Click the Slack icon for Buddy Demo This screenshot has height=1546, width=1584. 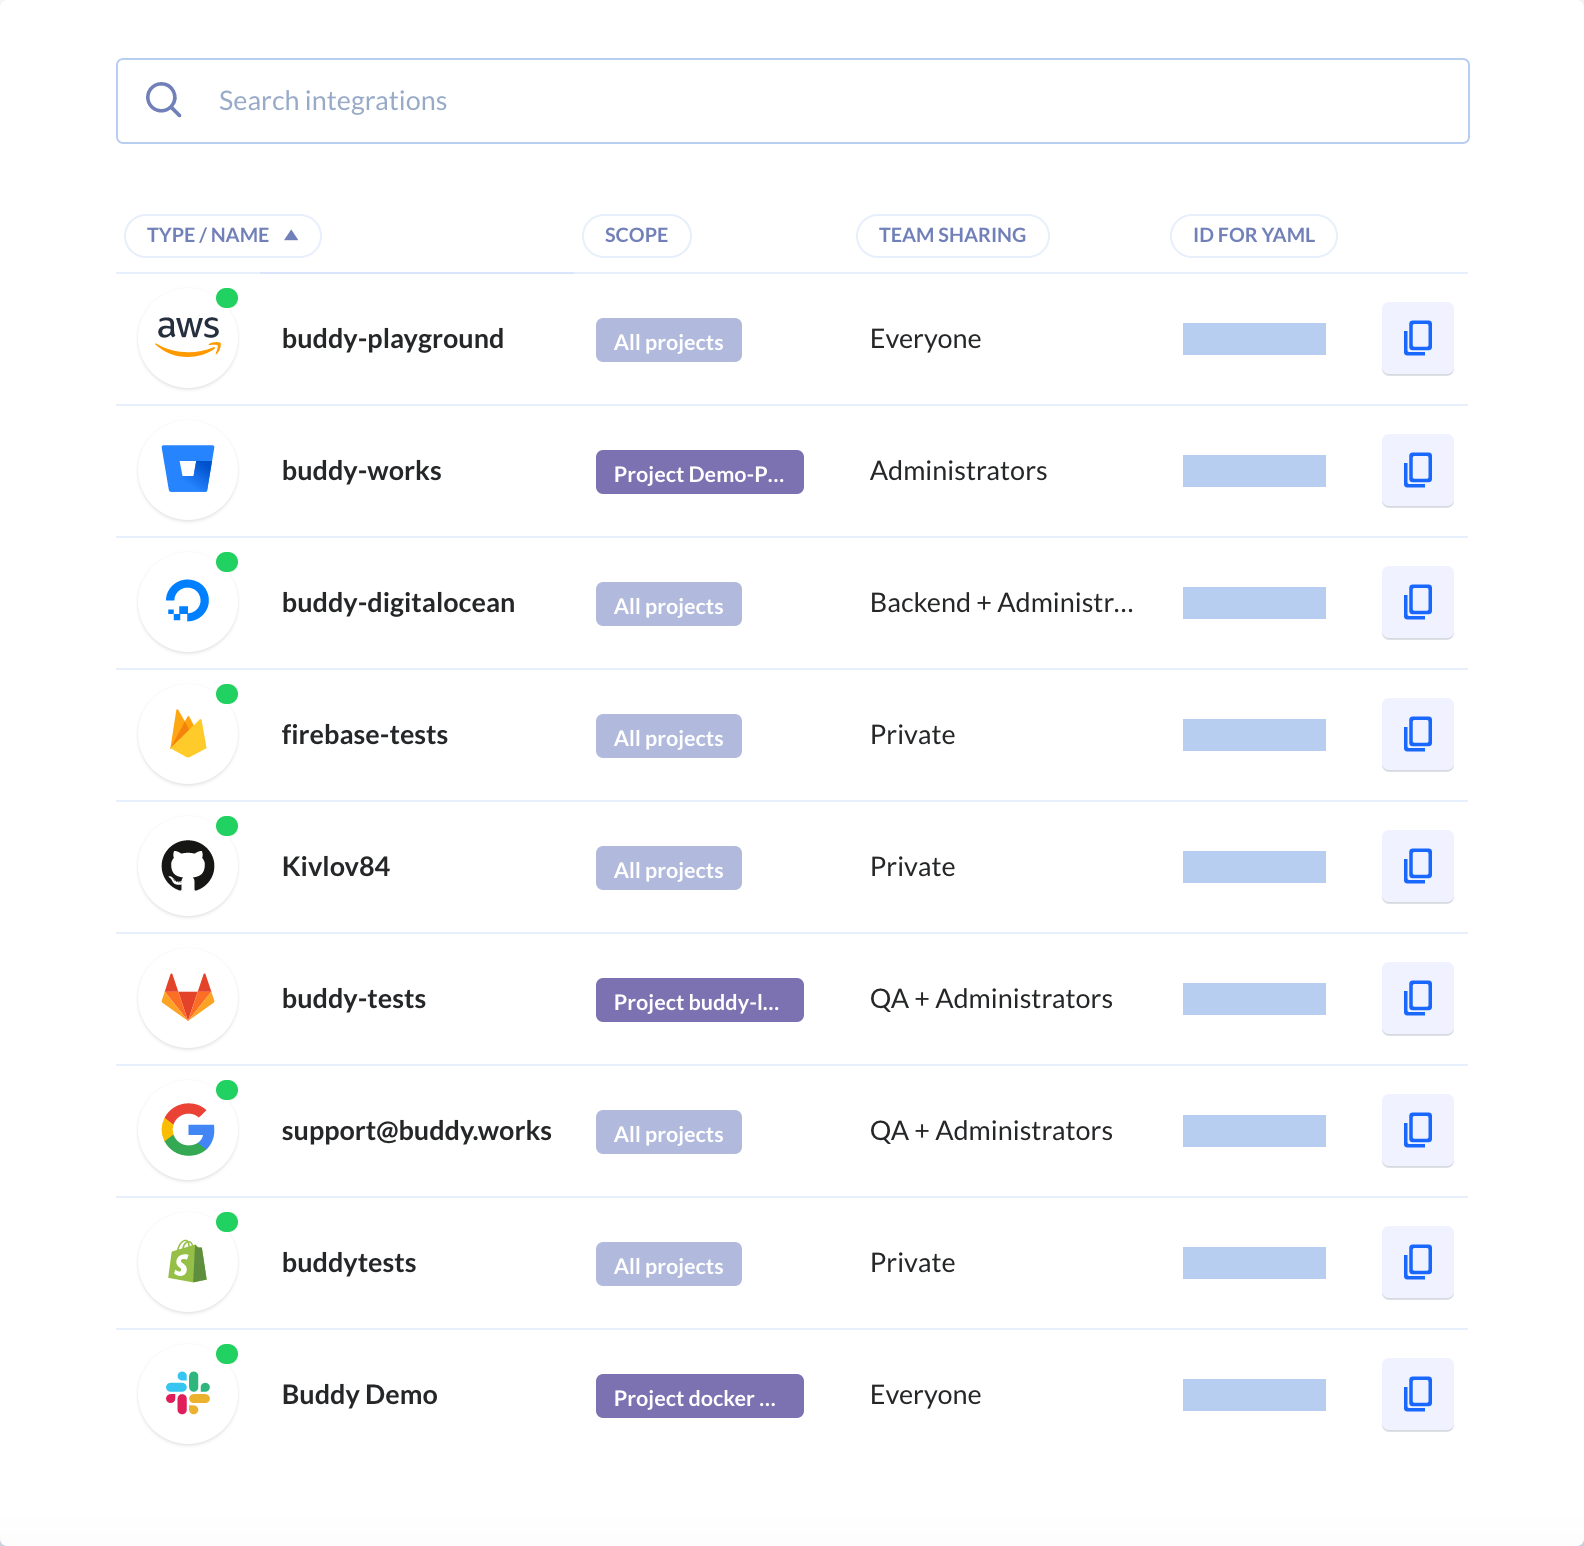(x=188, y=1394)
